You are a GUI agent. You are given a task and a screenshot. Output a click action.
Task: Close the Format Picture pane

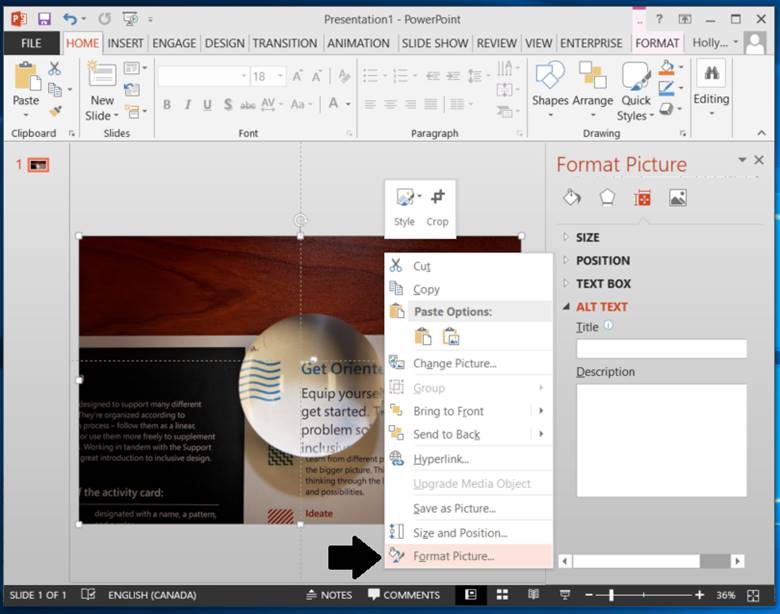coord(759,160)
